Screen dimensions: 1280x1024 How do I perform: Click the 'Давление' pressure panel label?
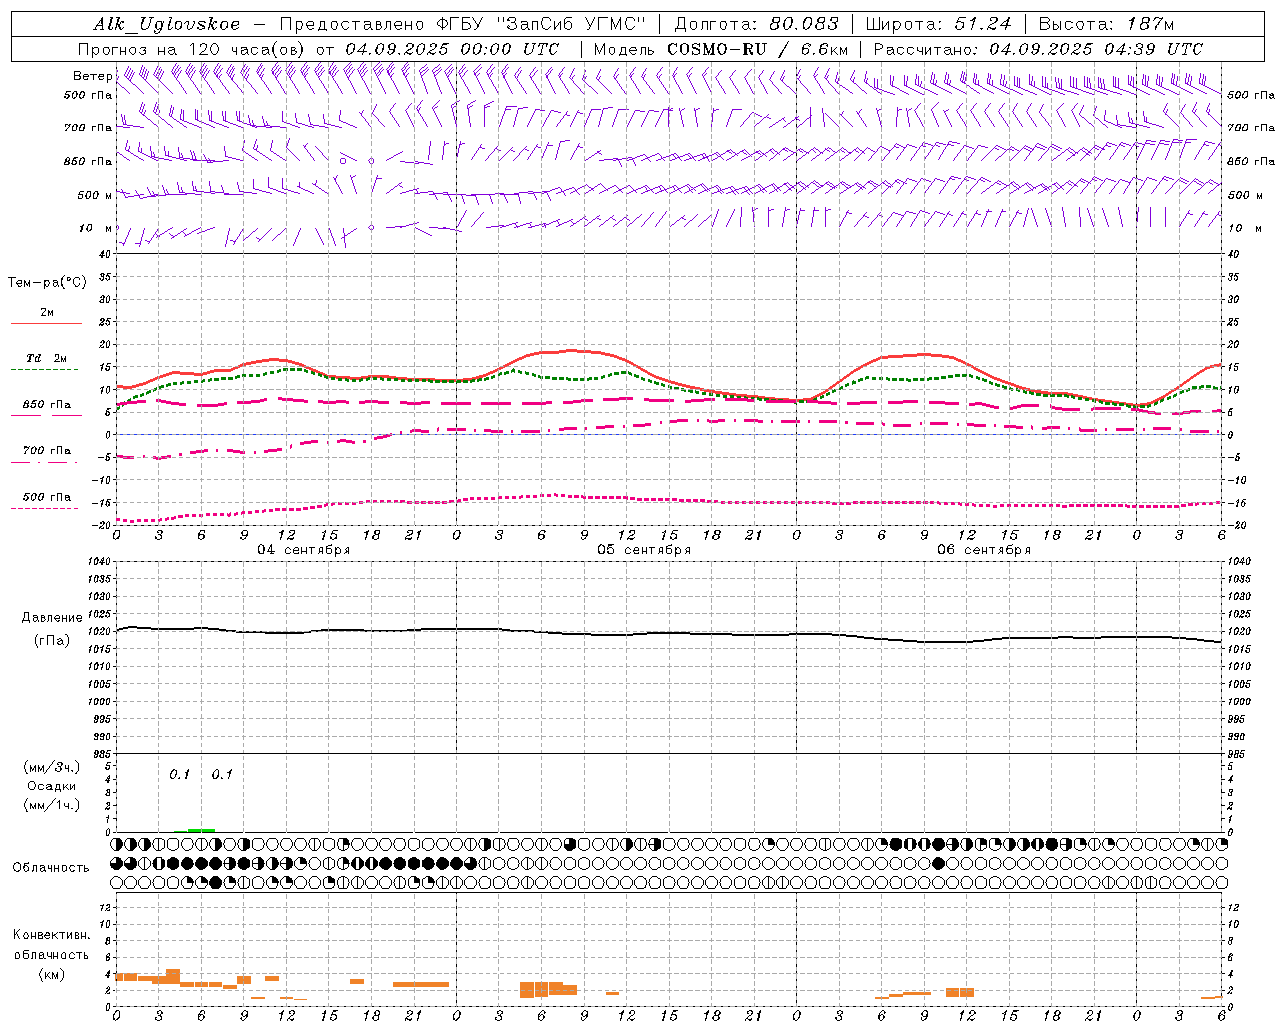tap(52, 618)
